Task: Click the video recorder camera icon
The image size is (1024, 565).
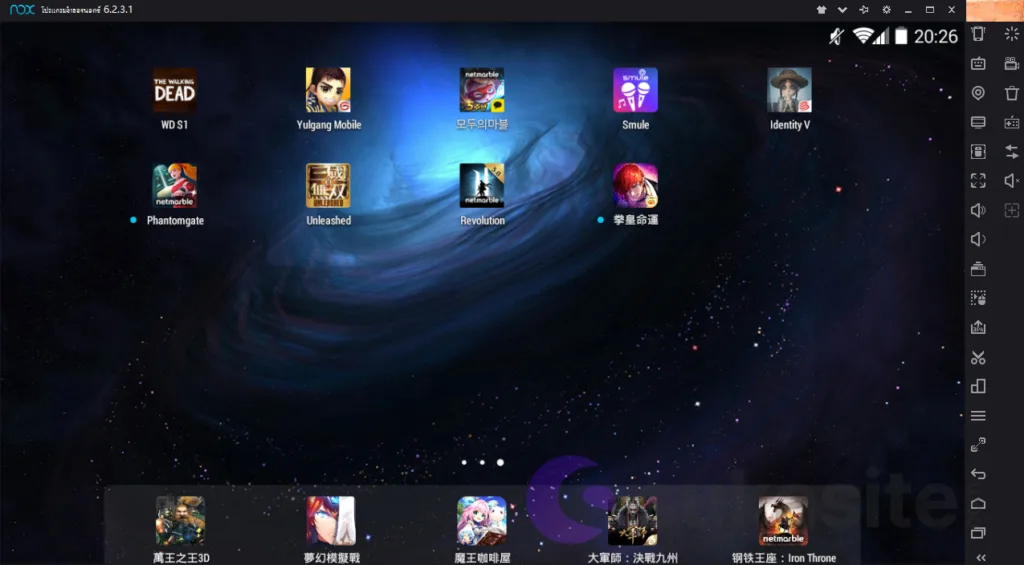Action: tap(1012, 63)
